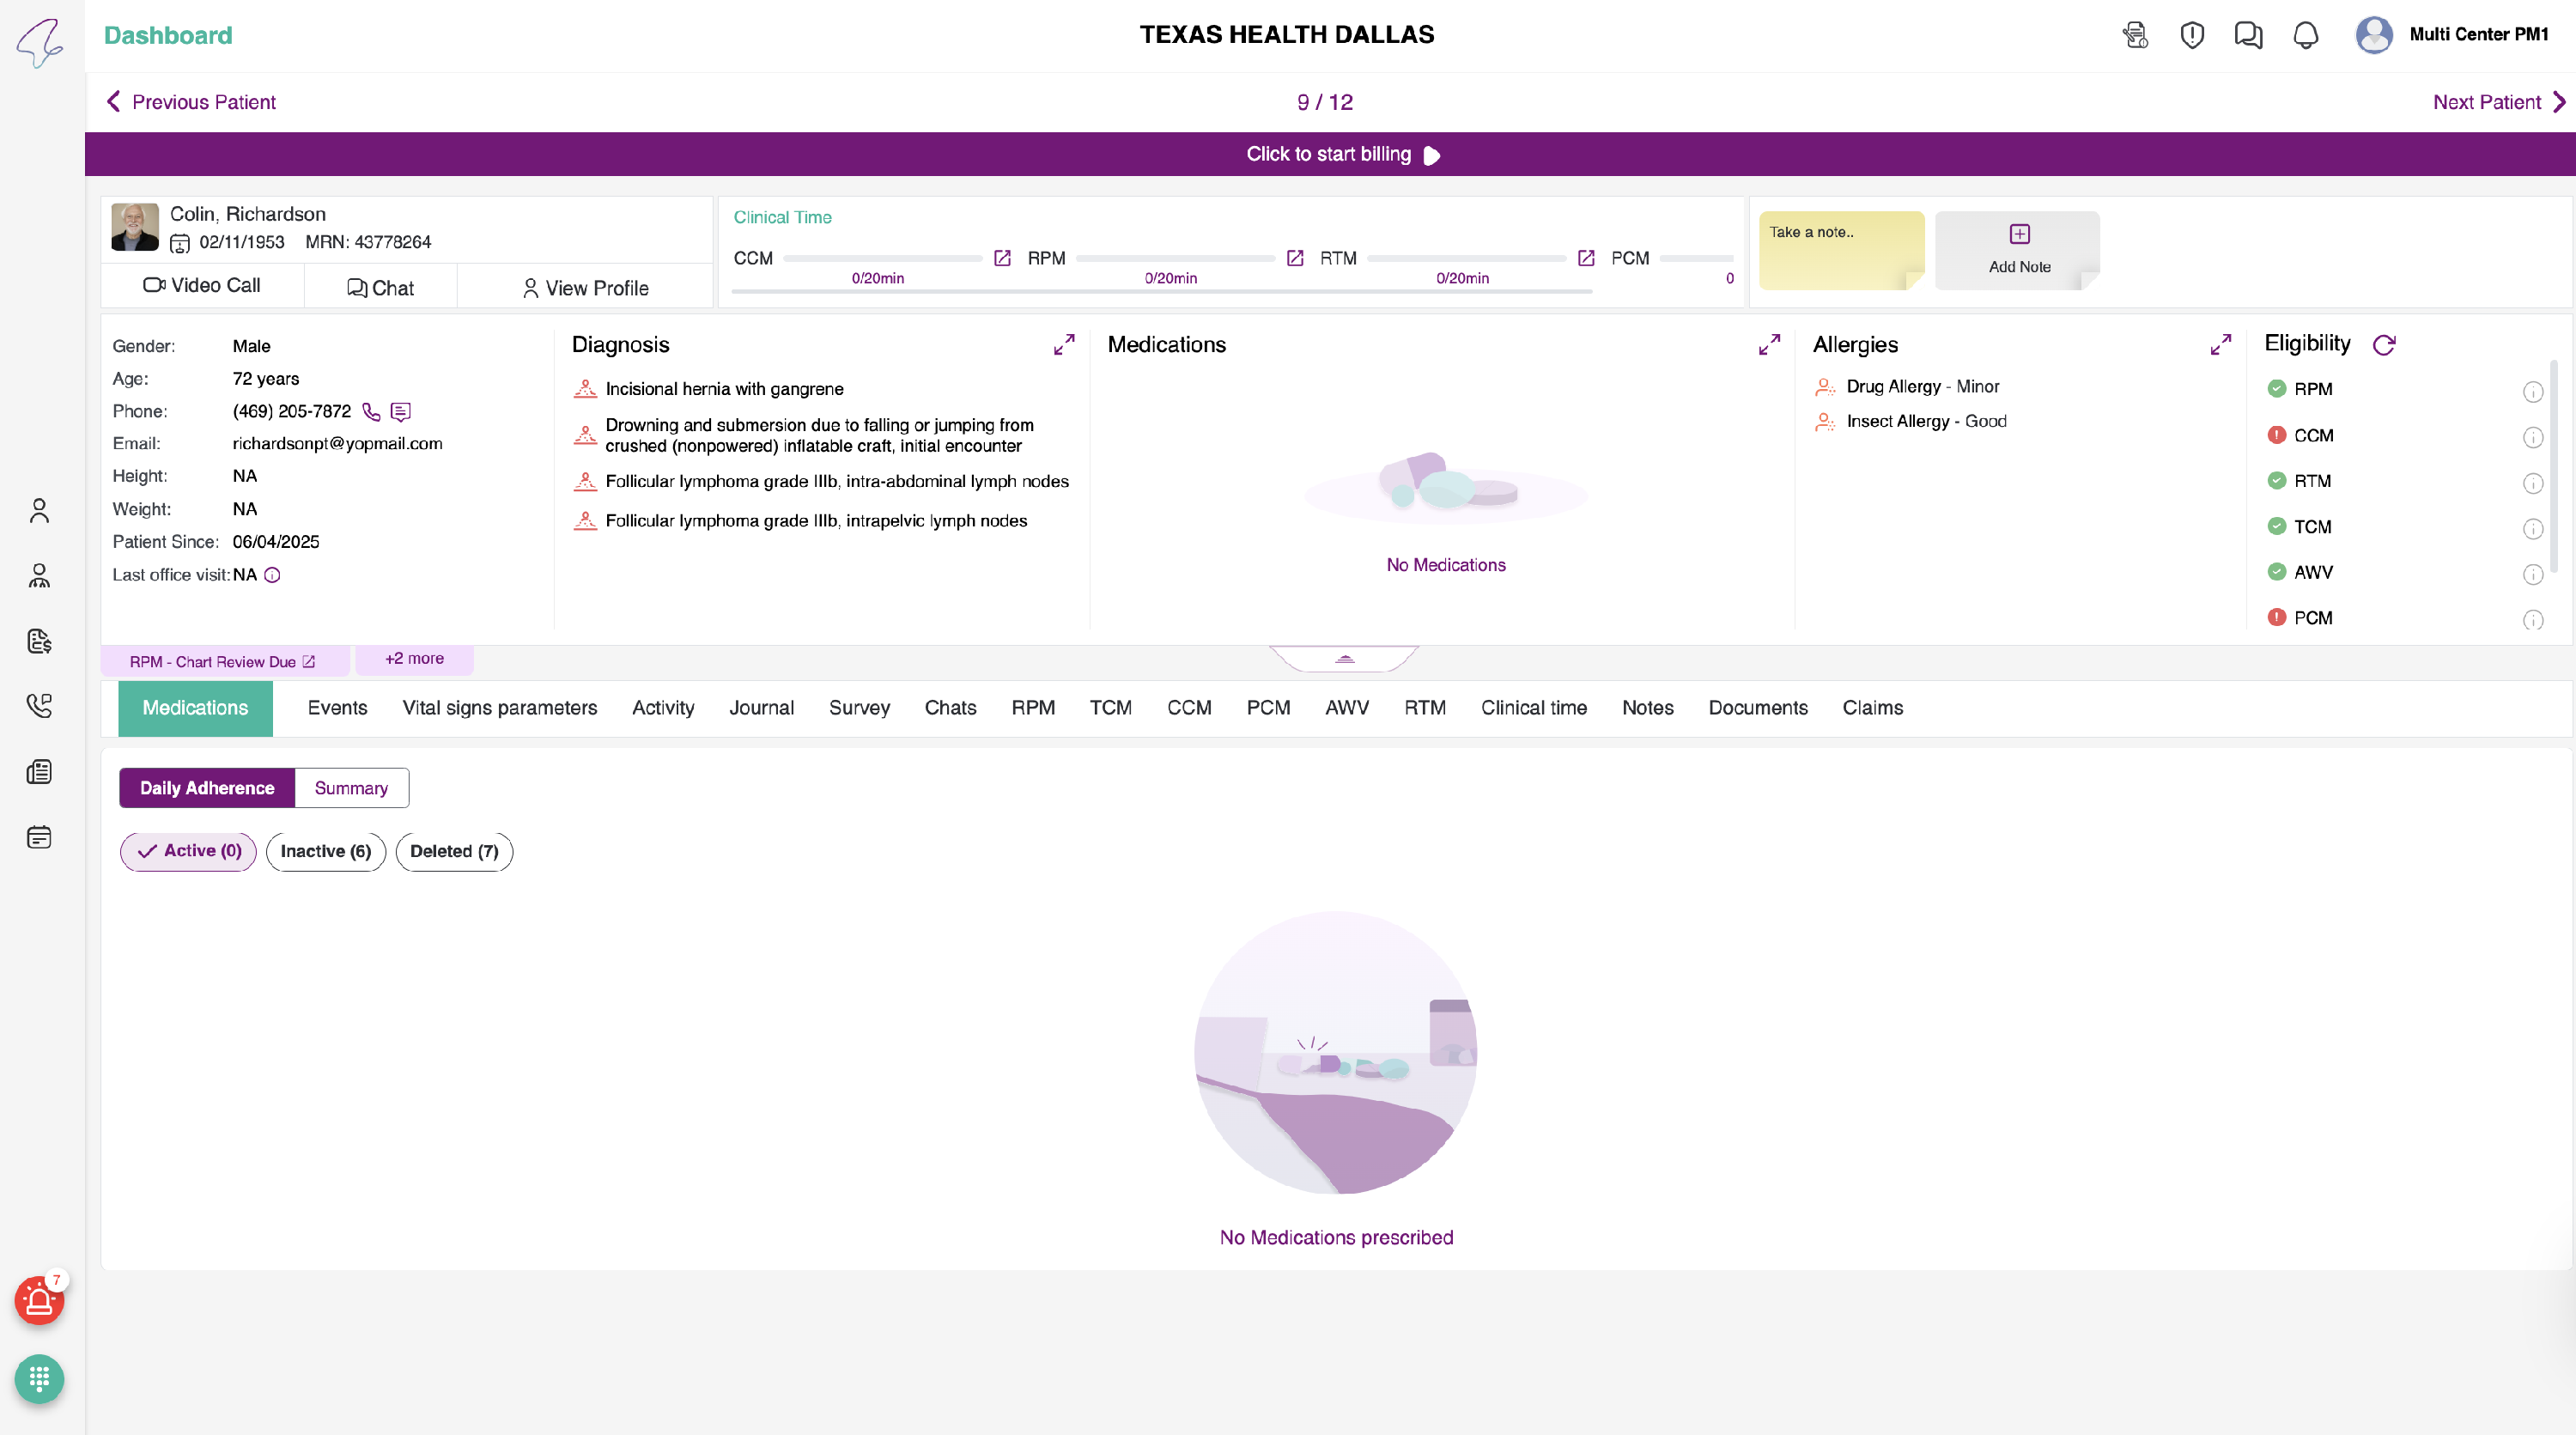Screen dimensions: 2576x1435
Task: Click the phone call icon next to phone number
Action: coord(371,412)
